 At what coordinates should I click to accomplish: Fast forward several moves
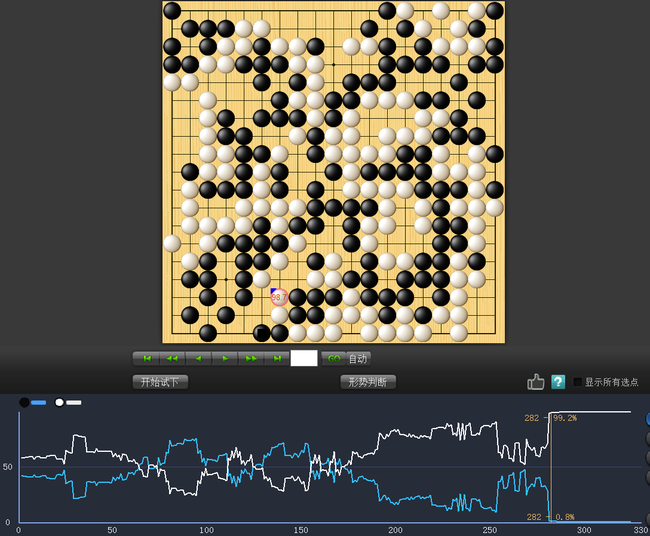(x=251, y=359)
